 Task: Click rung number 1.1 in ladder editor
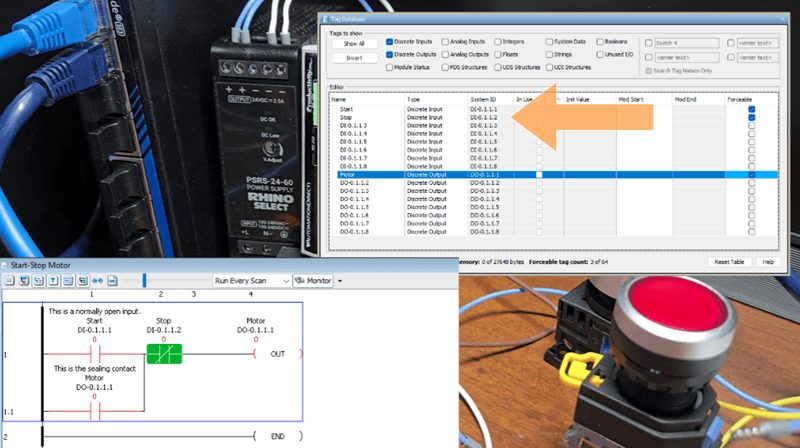click(x=9, y=412)
